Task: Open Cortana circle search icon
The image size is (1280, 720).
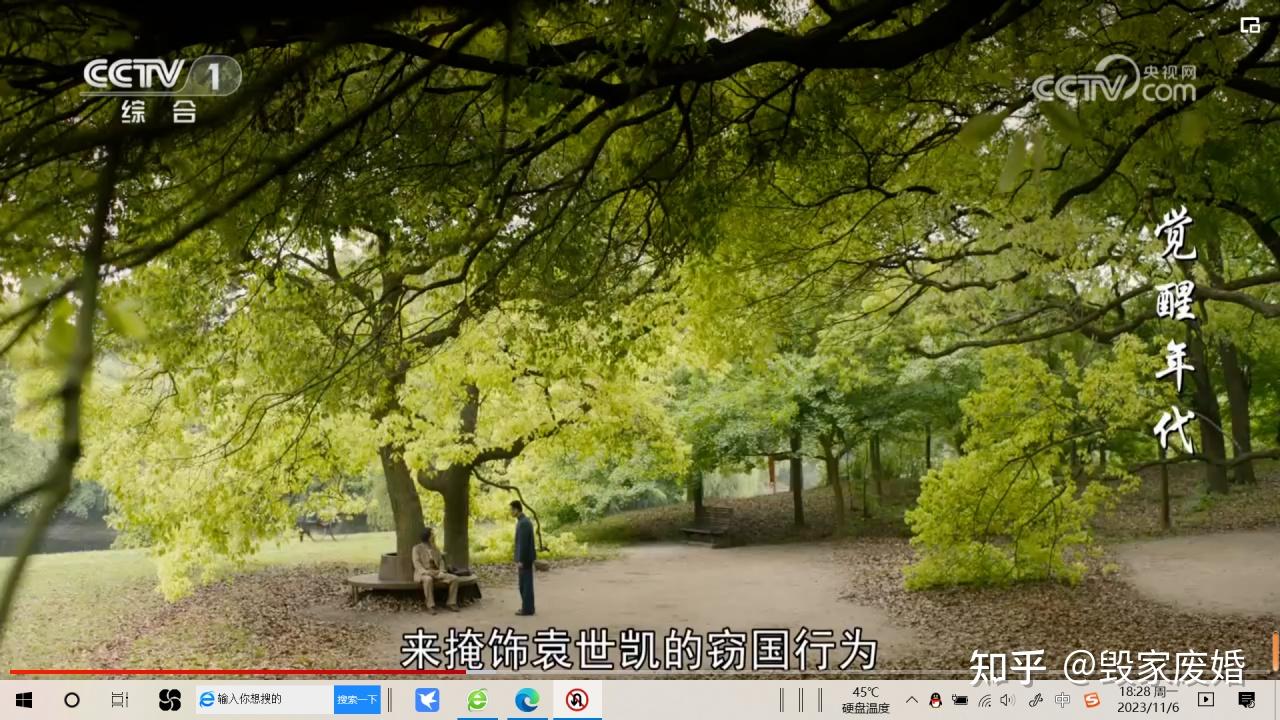Action: click(x=72, y=700)
